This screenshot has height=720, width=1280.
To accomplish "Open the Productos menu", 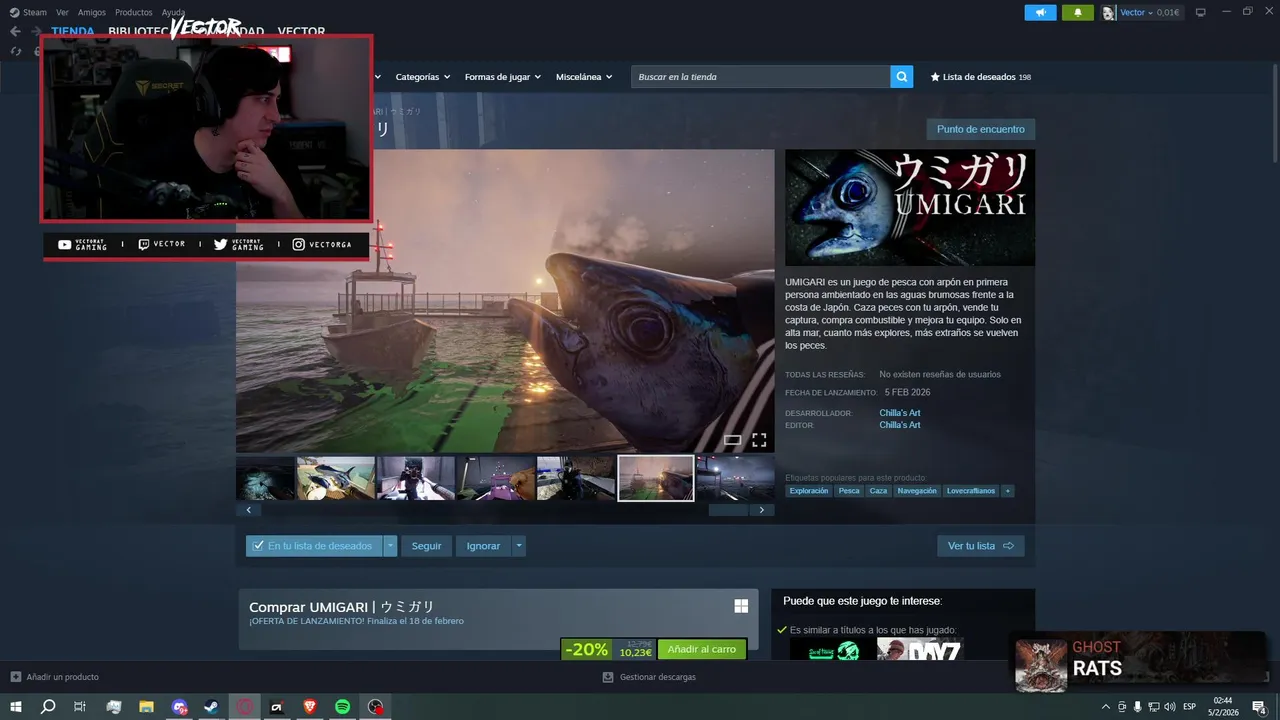I will [x=134, y=12].
